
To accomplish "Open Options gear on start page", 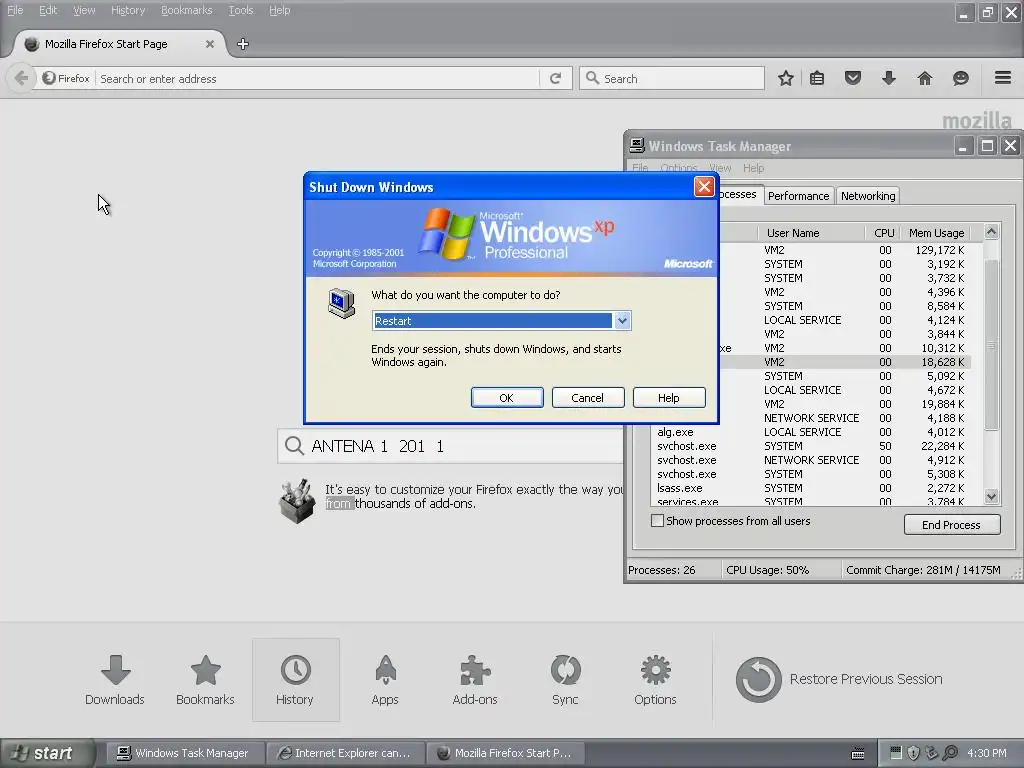I will (x=655, y=680).
